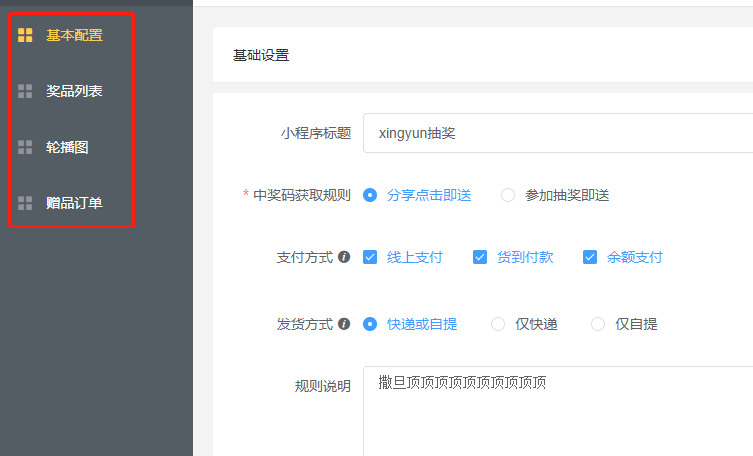Viewport: 753px width, 456px height.
Task: Click the grid icon beside 轮播图
Action: pos(25,147)
